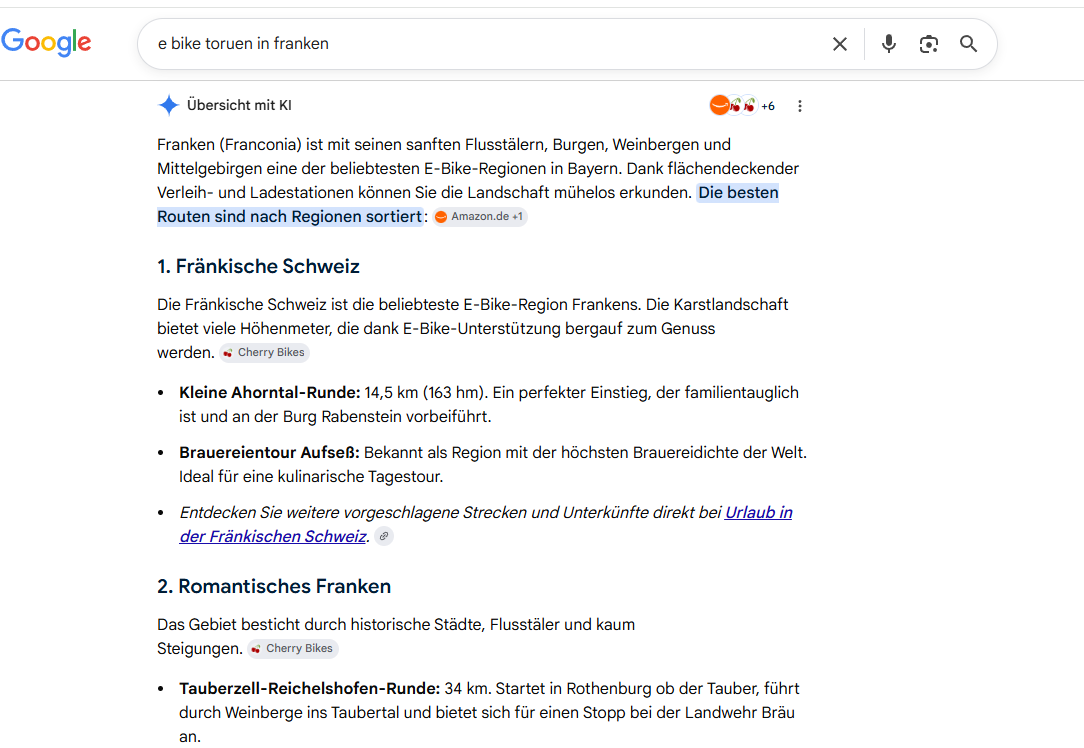Screen dimensions: 1084x748
Task: Focus the search box with e bike query
Action: (484, 44)
